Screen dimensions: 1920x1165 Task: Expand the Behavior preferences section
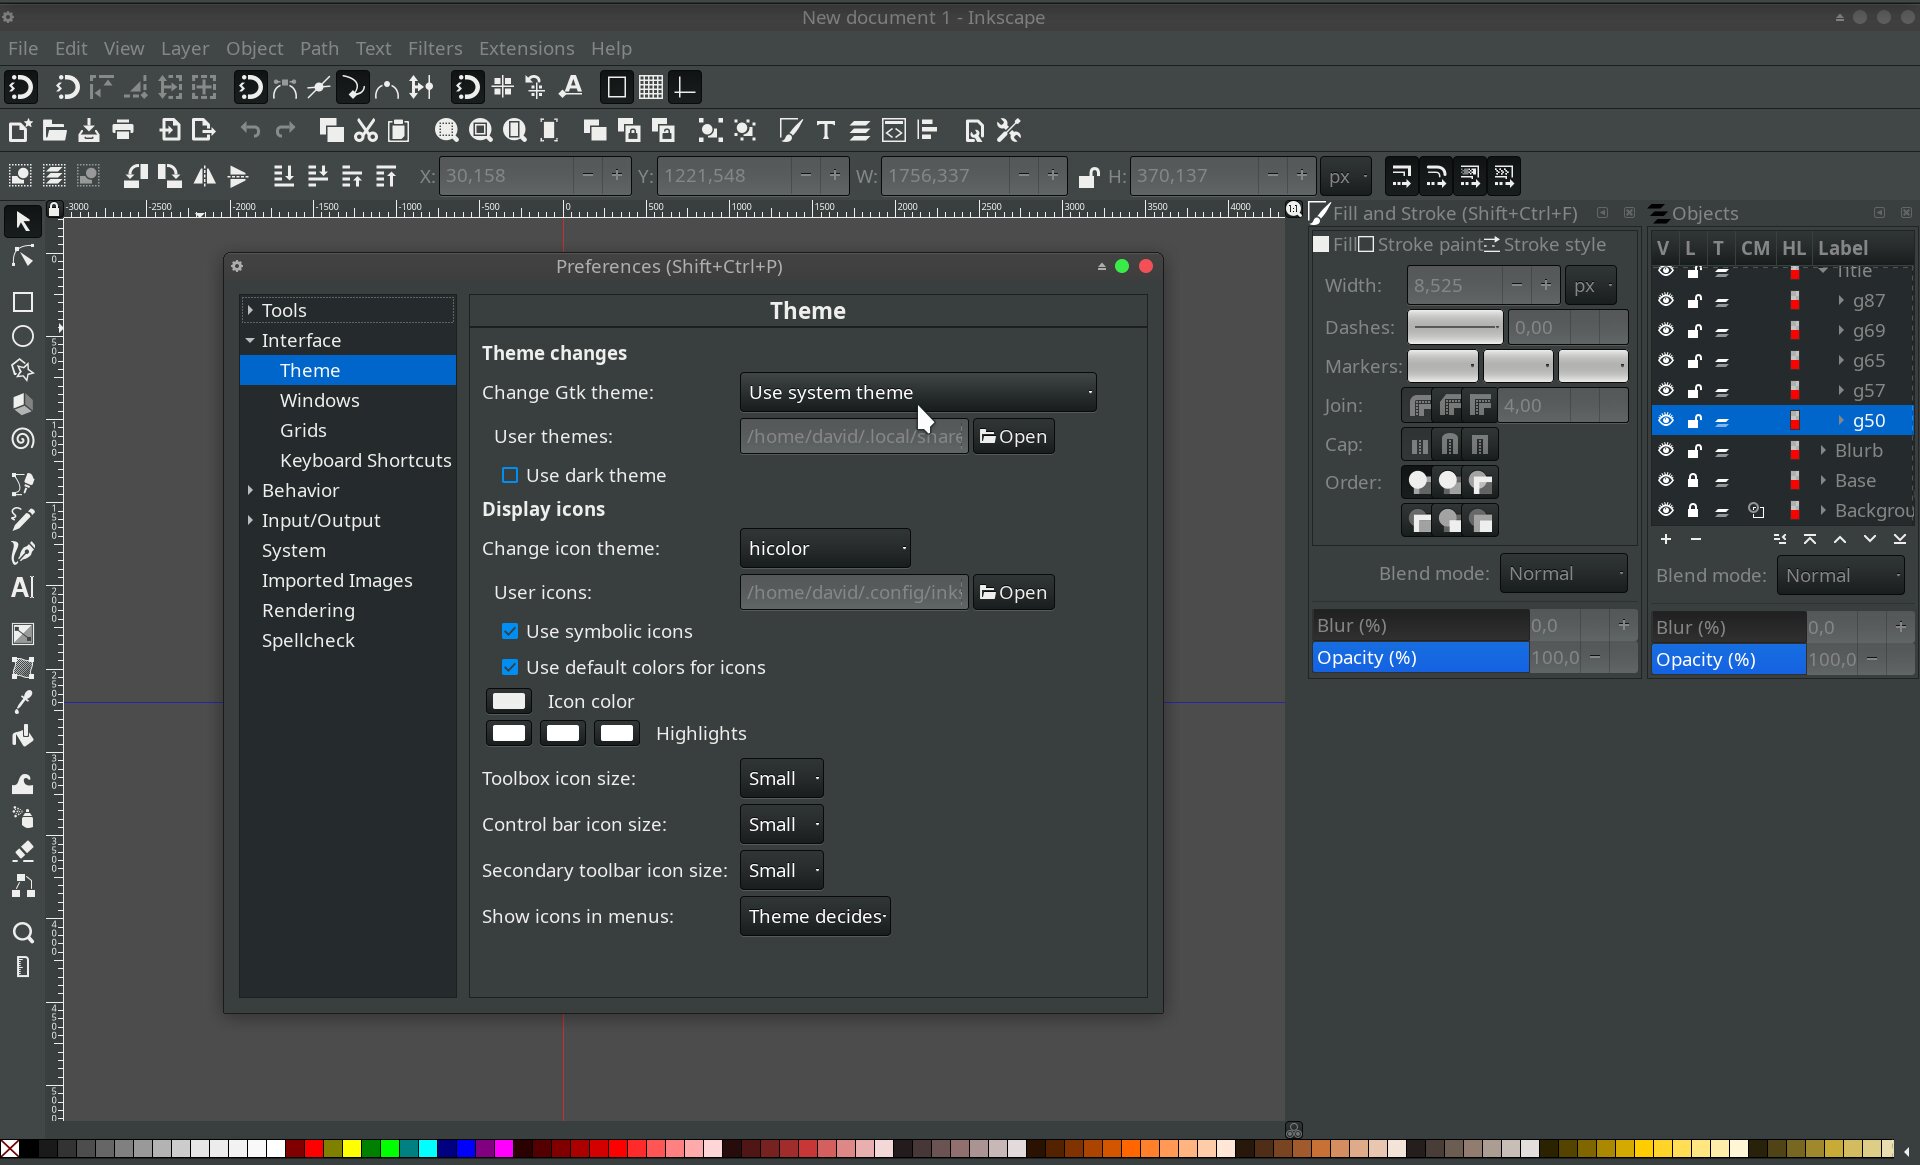pos(250,490)
